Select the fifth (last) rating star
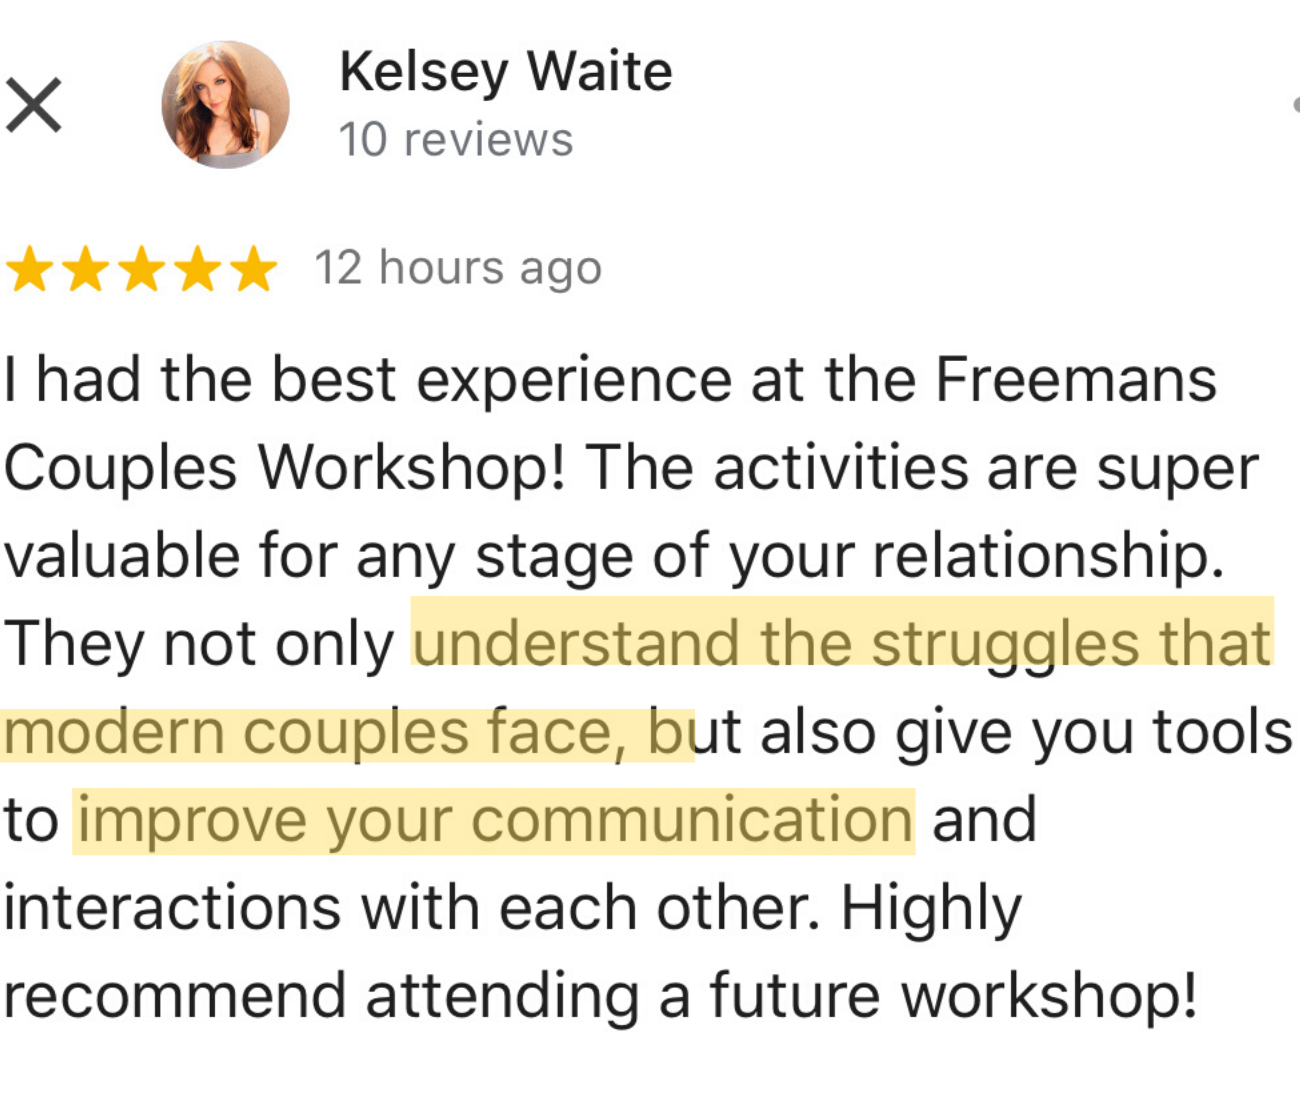This screenshot has width=1300, height=1095. click(254, 270)
